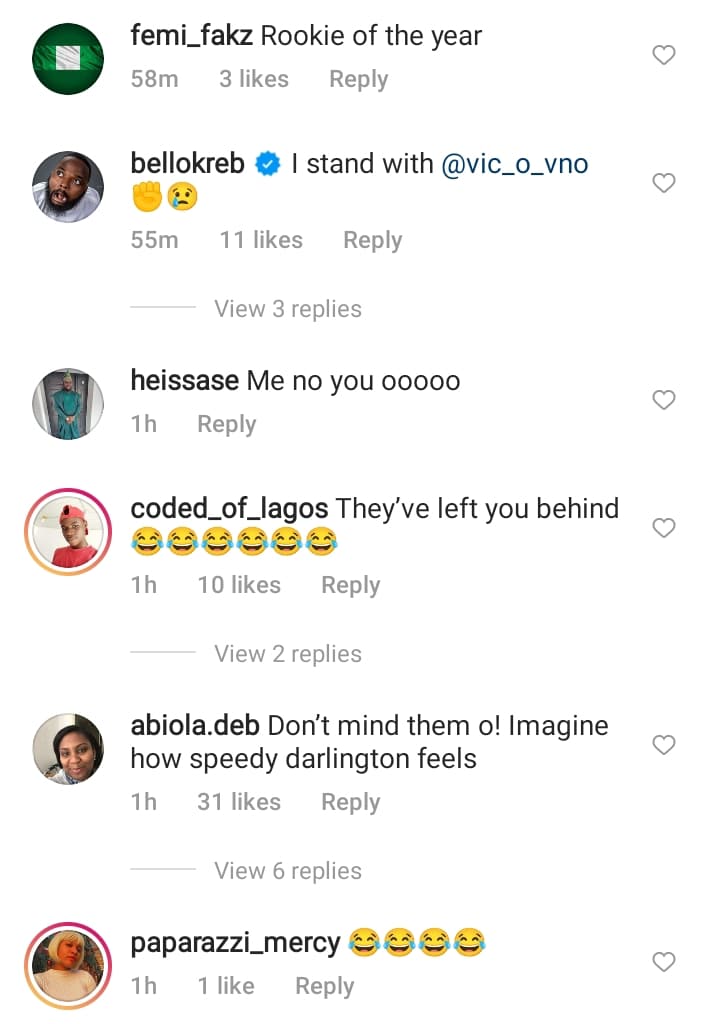Open bellokreb's profile avatar
Viewport: 720px width, 1024px height.
tap(68, 186)
